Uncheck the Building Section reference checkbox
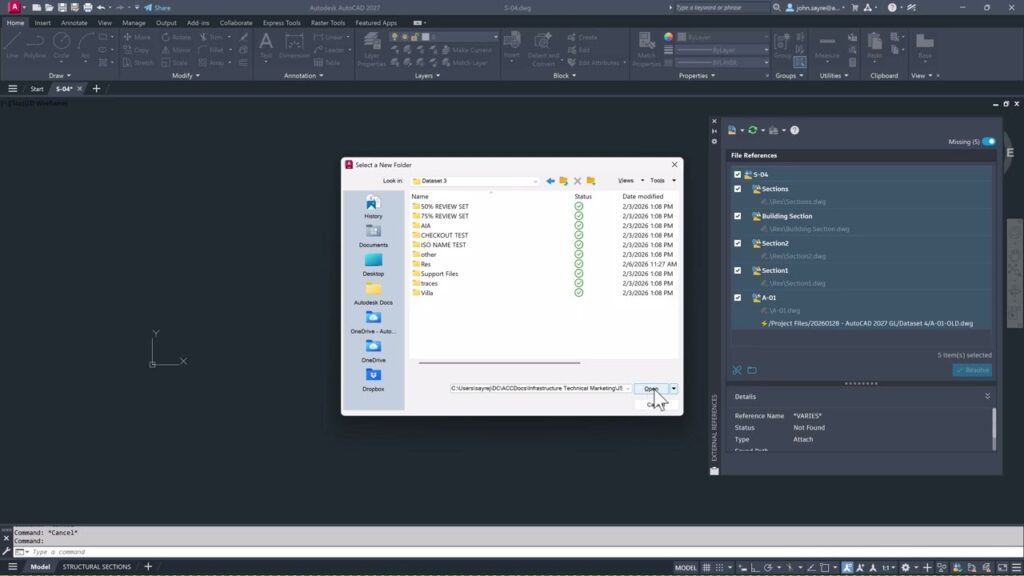The image size is (1024, 576). [x=737, y=216]
